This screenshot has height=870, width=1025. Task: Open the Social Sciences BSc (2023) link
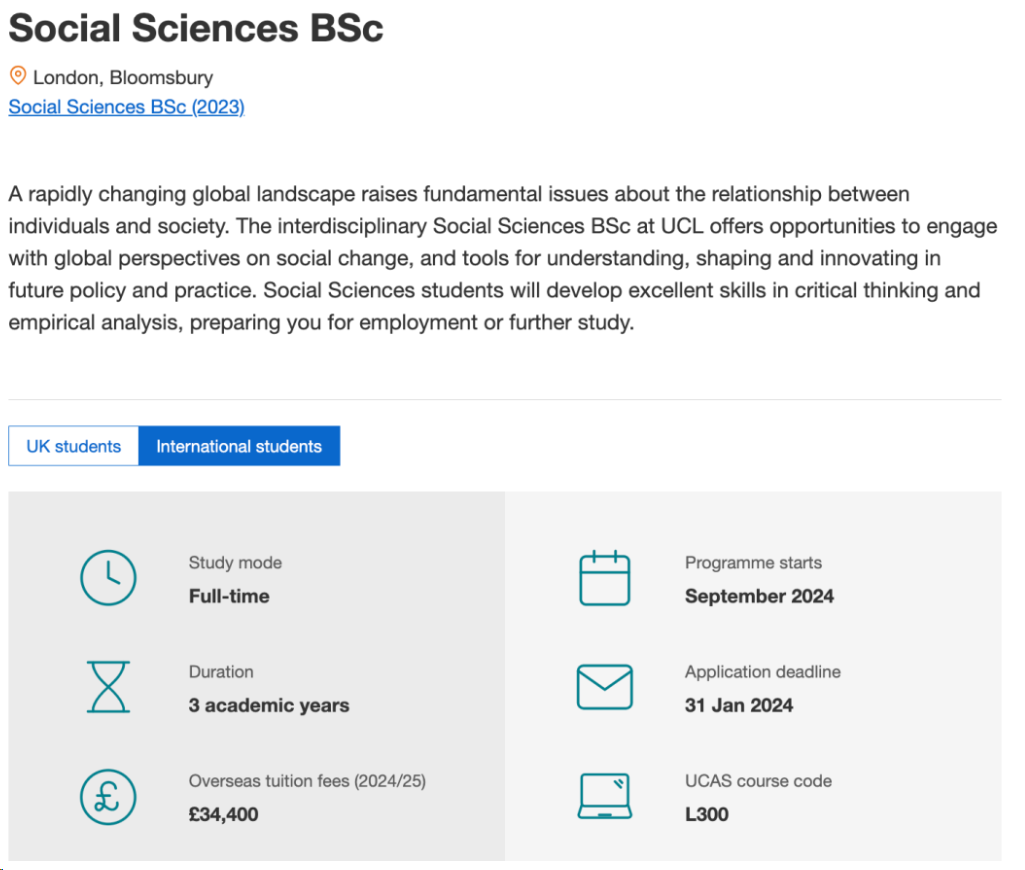pos(126,107)
